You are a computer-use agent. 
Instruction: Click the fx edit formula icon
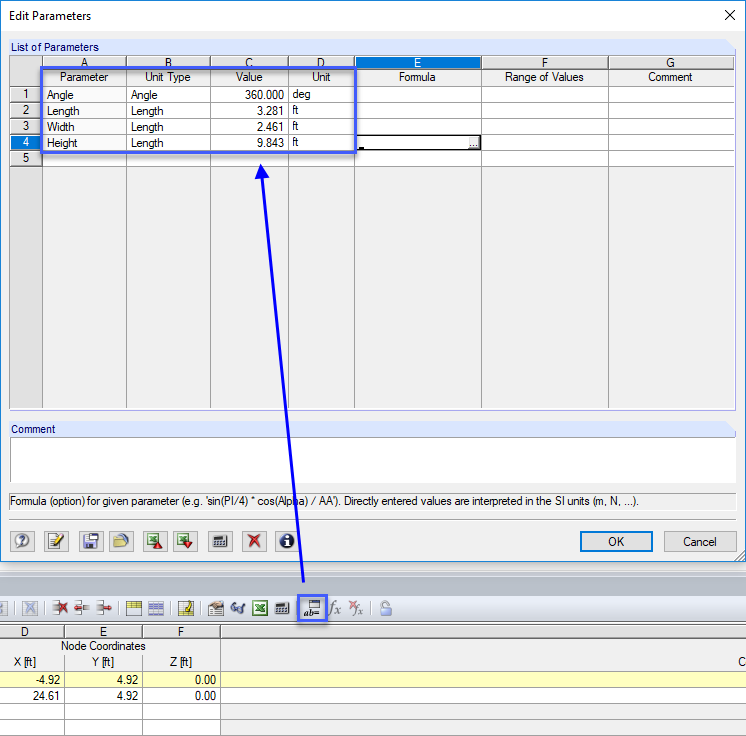click(335, 608)
